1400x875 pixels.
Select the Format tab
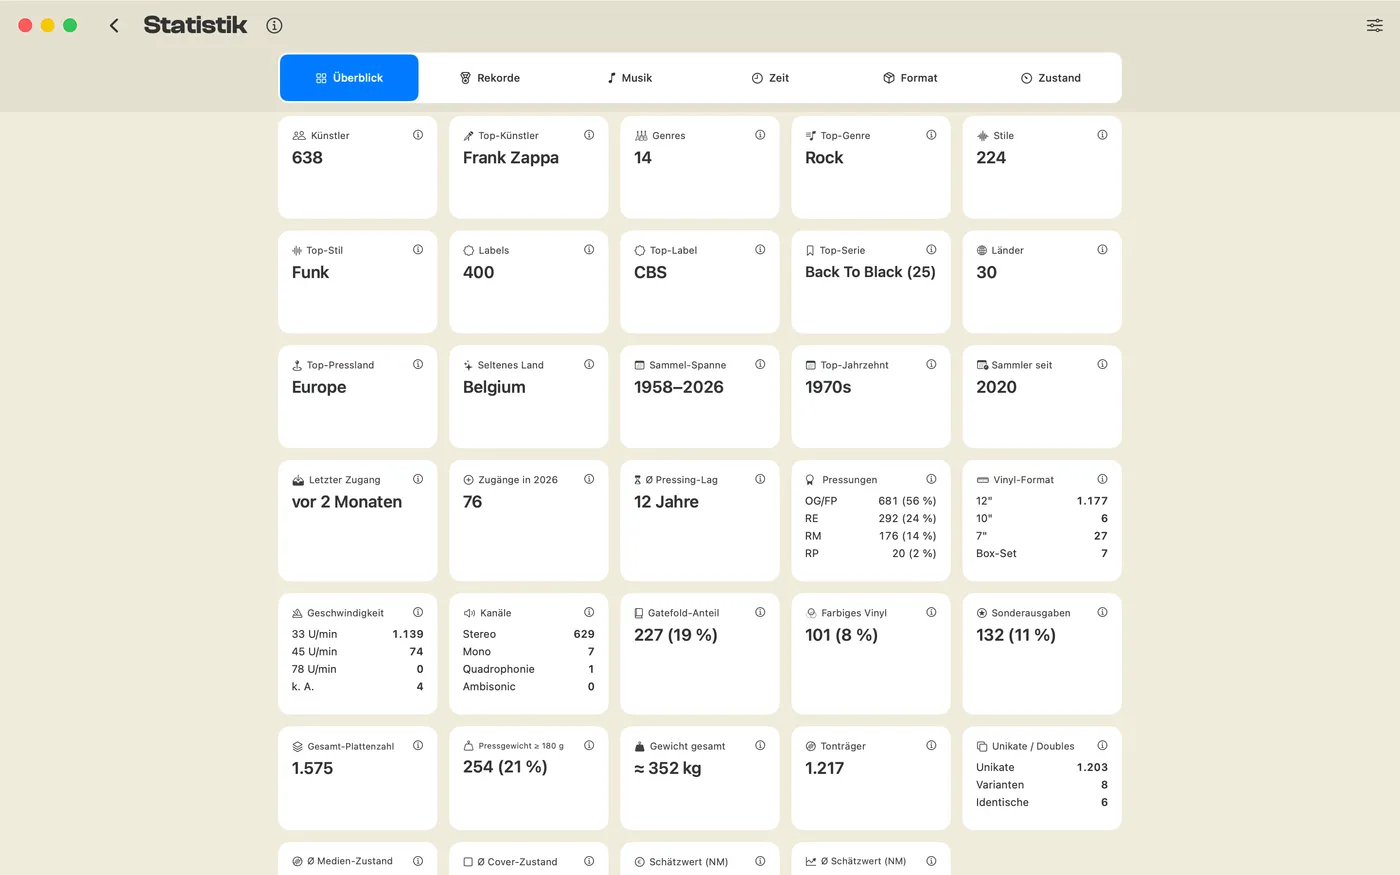click(910, 78)
